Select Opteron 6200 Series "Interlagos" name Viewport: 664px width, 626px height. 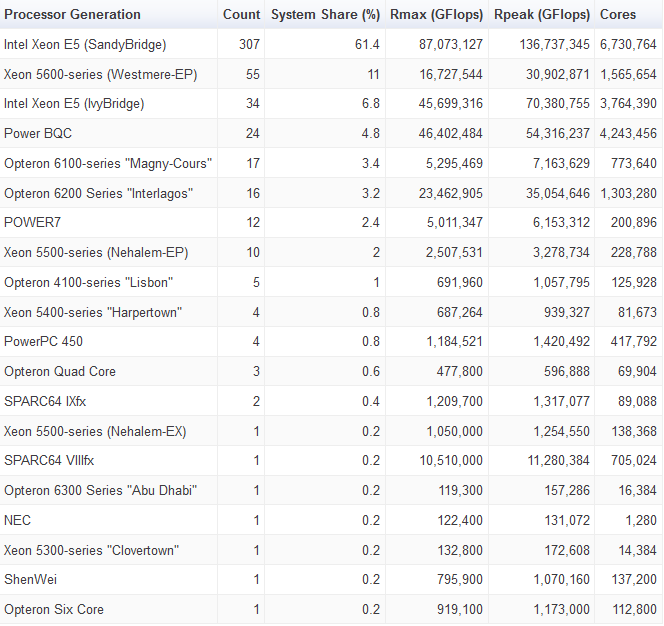coord(98,194)
